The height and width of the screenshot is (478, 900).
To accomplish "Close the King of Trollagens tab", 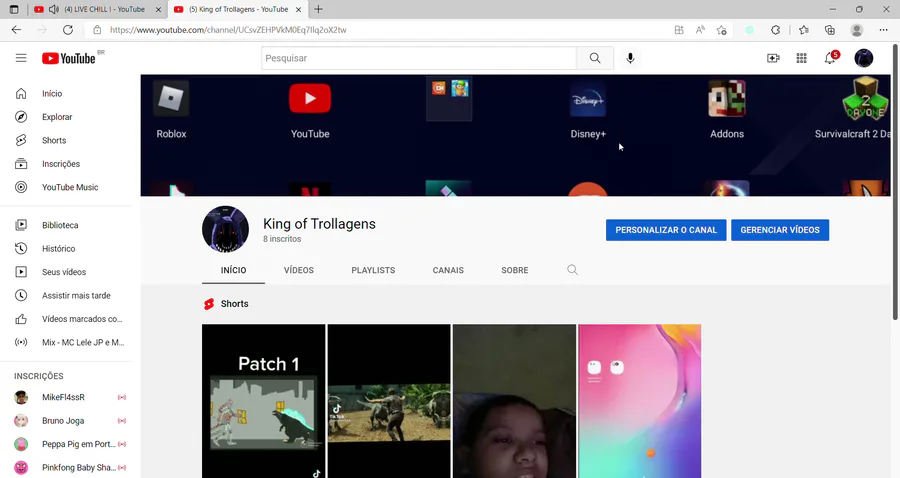I will (x=298, y=9).
